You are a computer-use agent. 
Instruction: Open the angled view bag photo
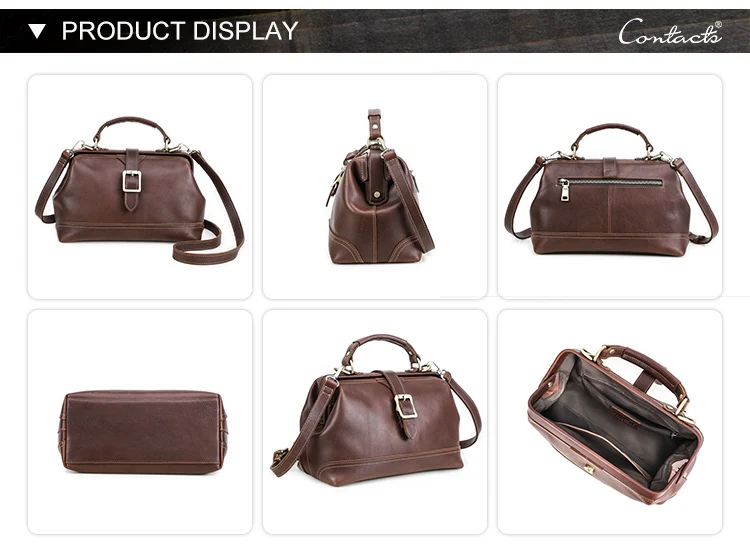click(375, 422)
